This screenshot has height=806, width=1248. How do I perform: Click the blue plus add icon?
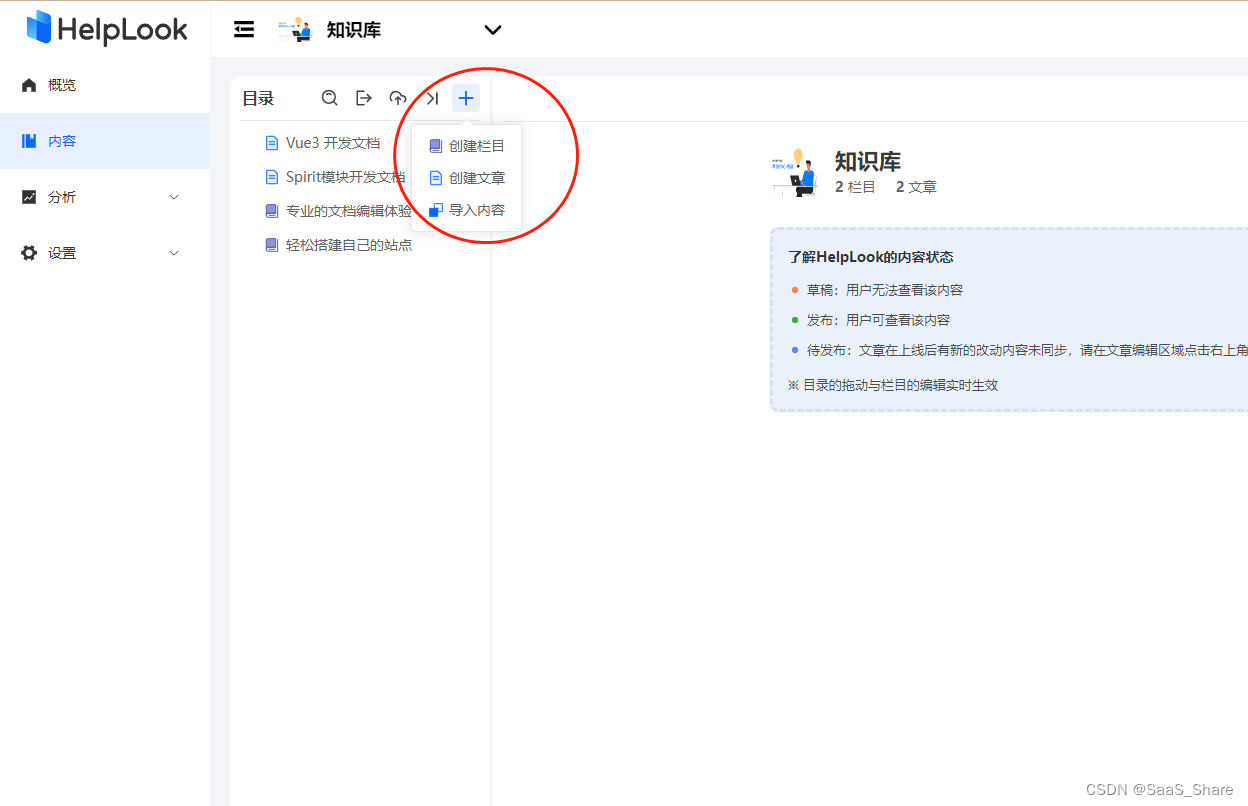tap(466, 98)
